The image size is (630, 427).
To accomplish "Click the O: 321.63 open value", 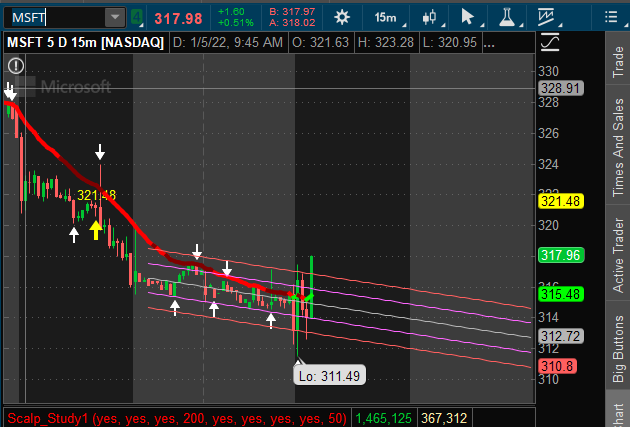I will click(320, 42).
